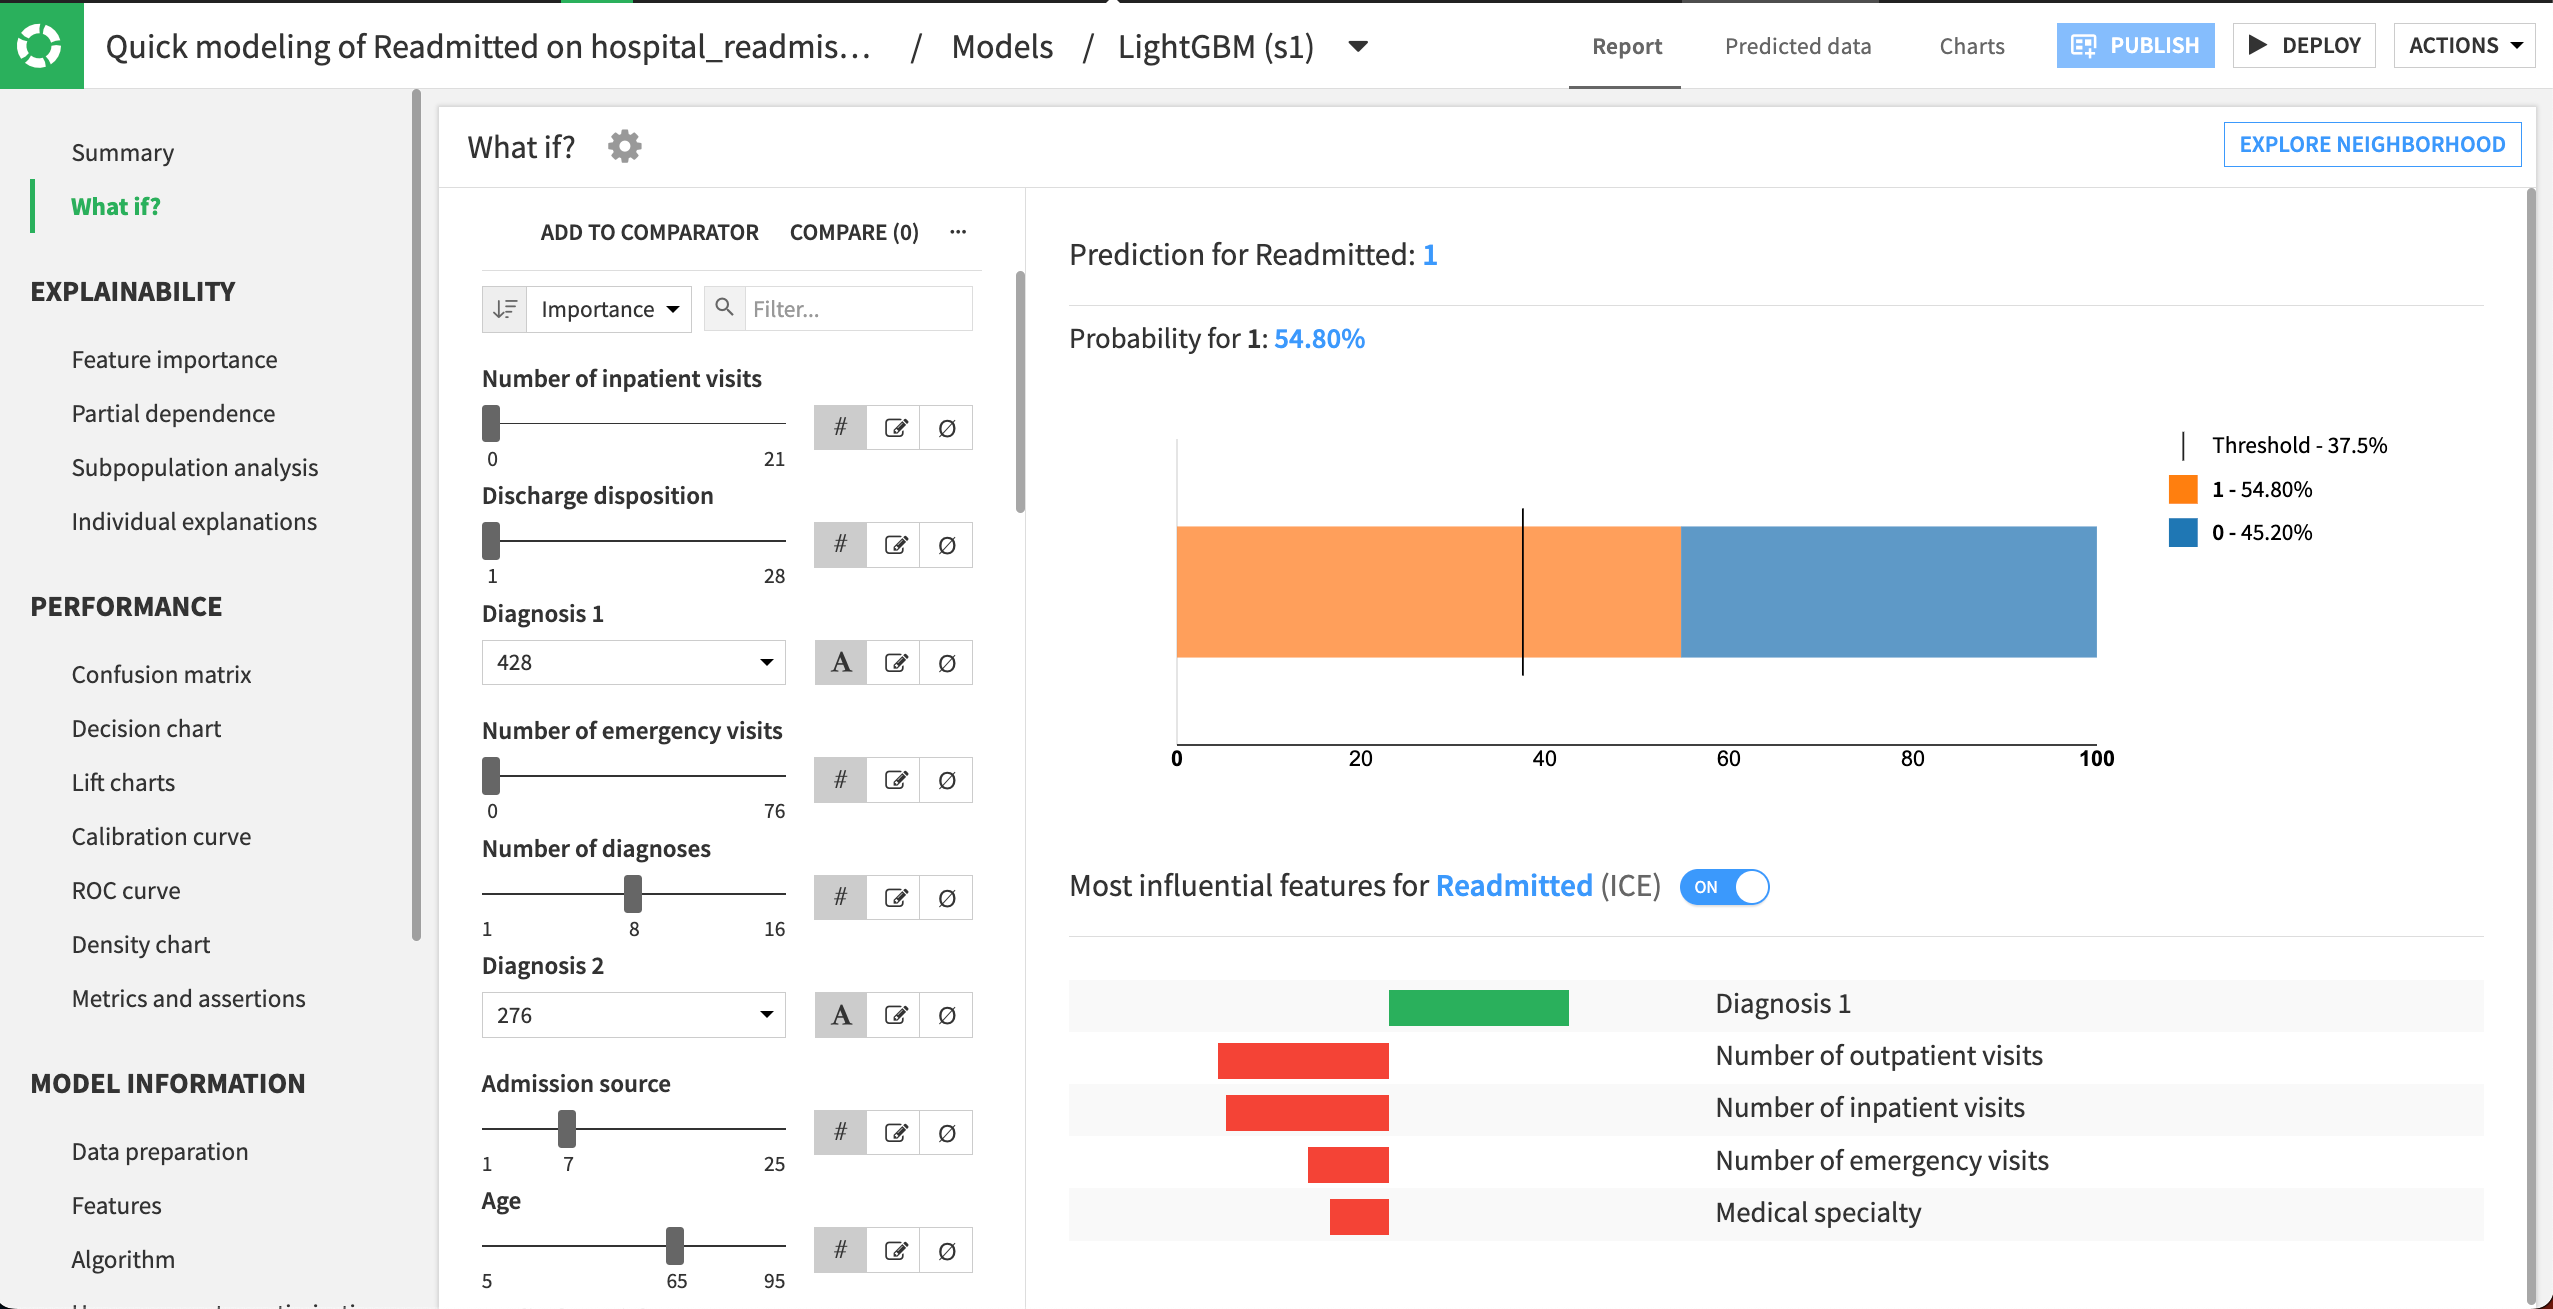Click the ignore (∅) icon for Admission source
Image resolution: width=2553 pixels, height=1309 pixels.
947,1133
